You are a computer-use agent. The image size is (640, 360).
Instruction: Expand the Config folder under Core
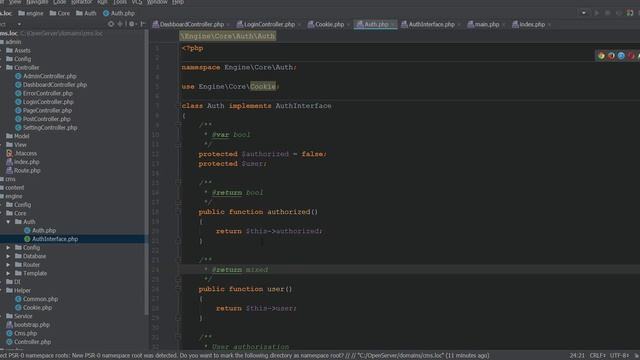click(8, 248)
